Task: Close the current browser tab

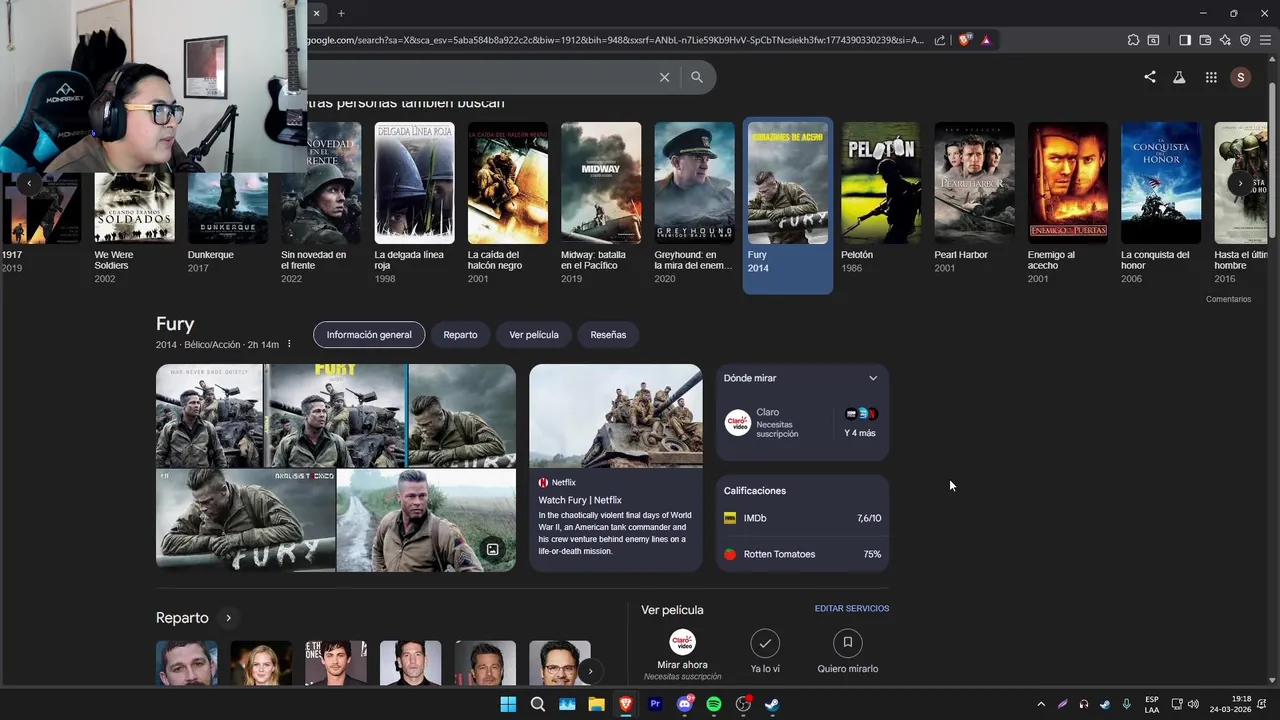Action: pos(316,13)
